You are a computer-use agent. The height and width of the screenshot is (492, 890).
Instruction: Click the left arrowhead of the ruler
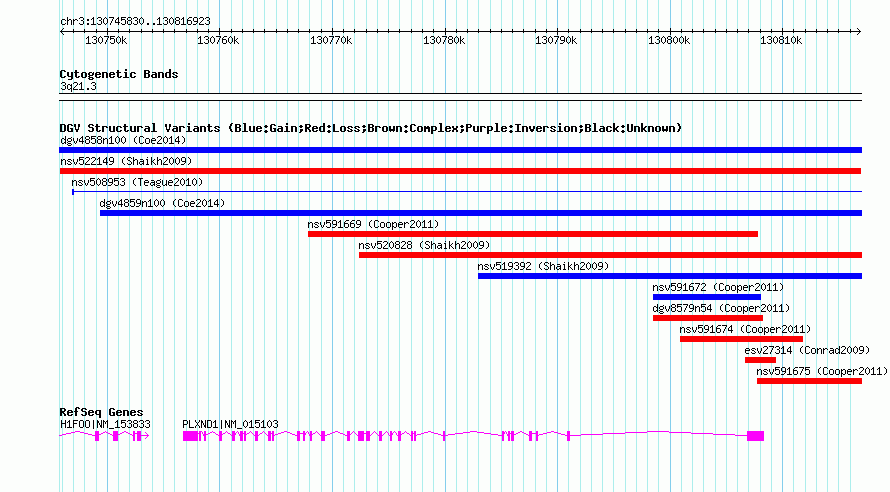62,32
